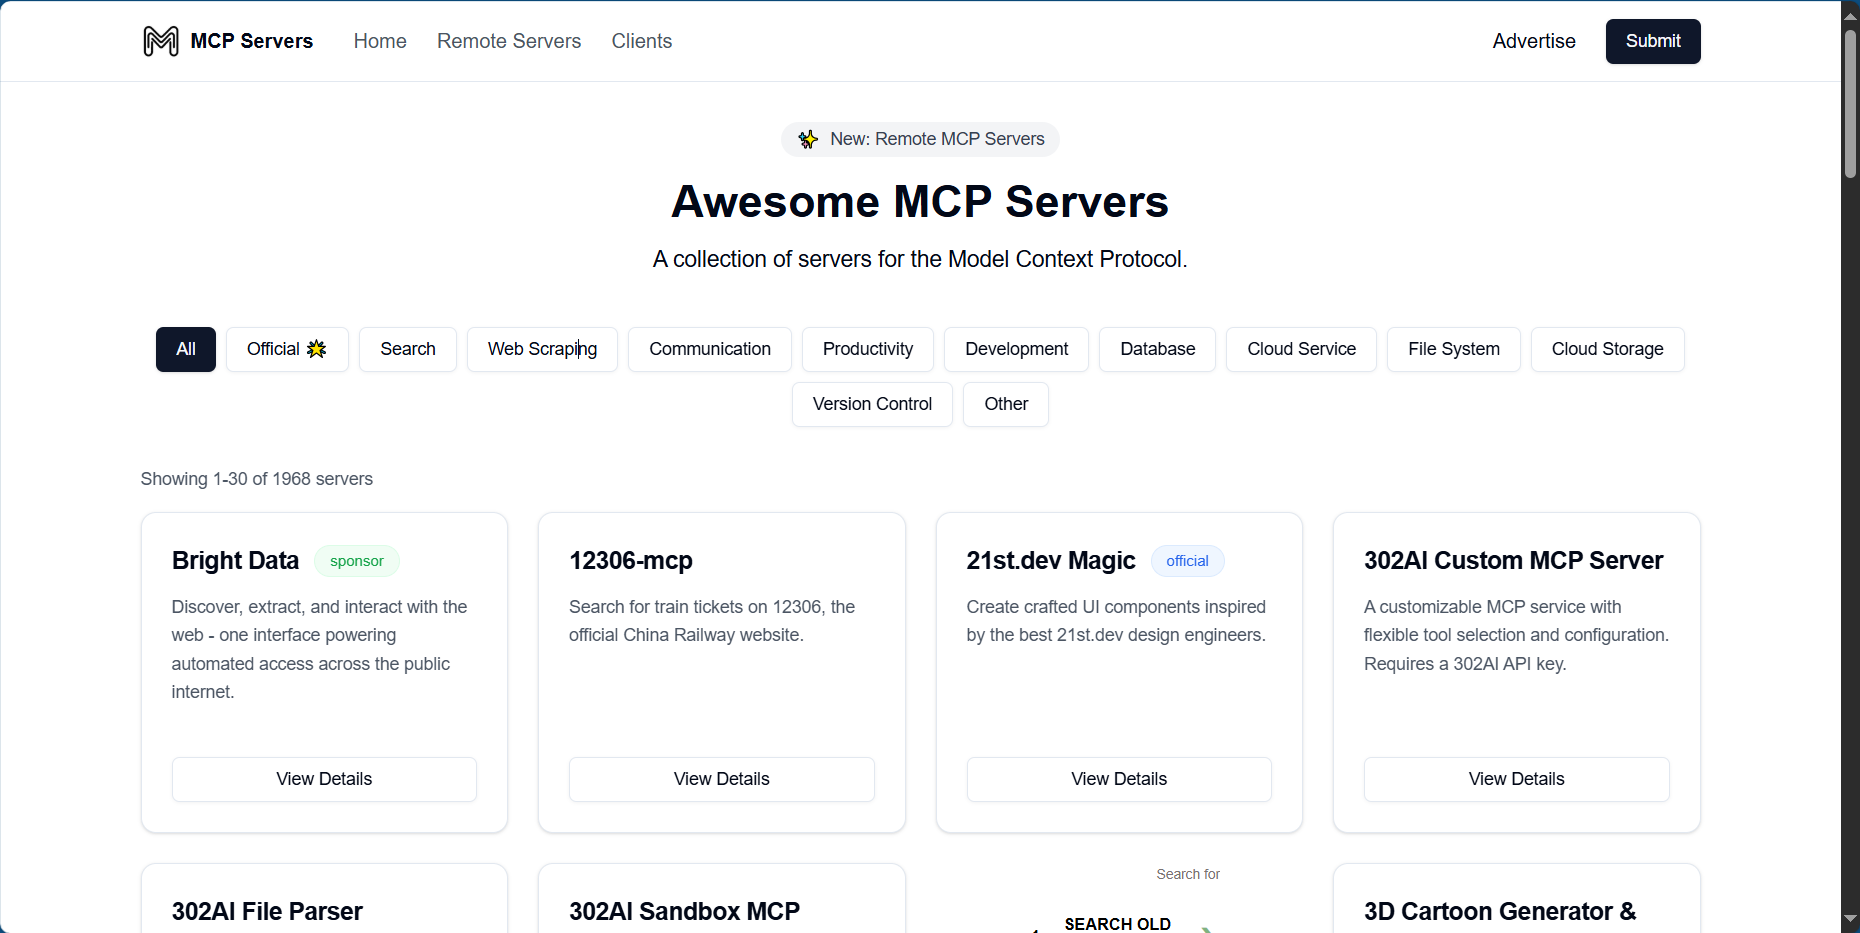The width and height of the screenshot is (1860, 933).
Task: Click the sponsor badge on Bright Data
Action: (357, 561)
